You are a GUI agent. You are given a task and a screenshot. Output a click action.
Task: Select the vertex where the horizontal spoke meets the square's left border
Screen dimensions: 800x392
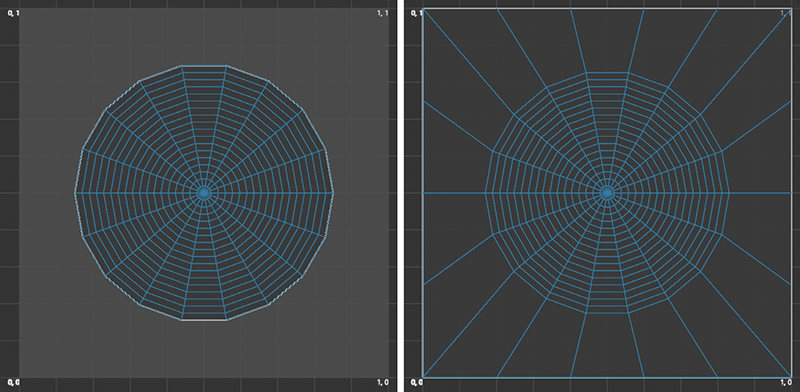423,192
